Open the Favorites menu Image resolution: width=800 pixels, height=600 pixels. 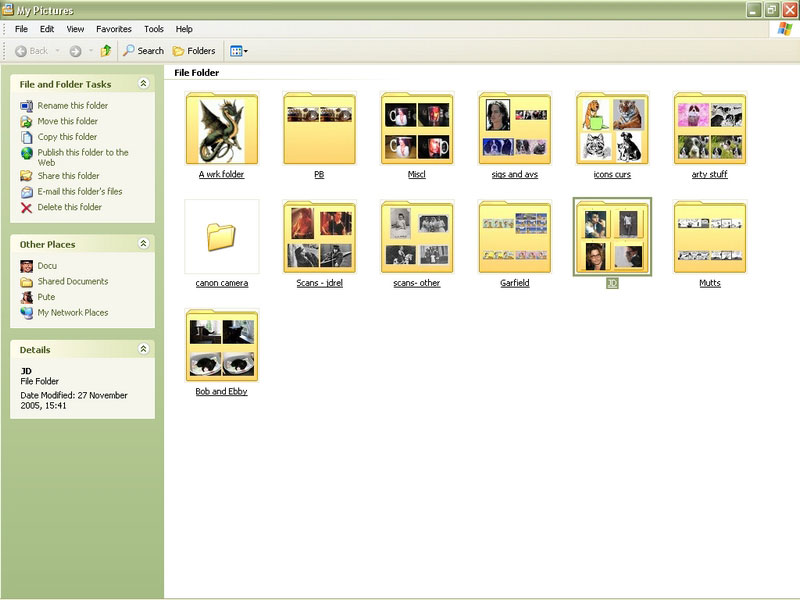(113, 29)
